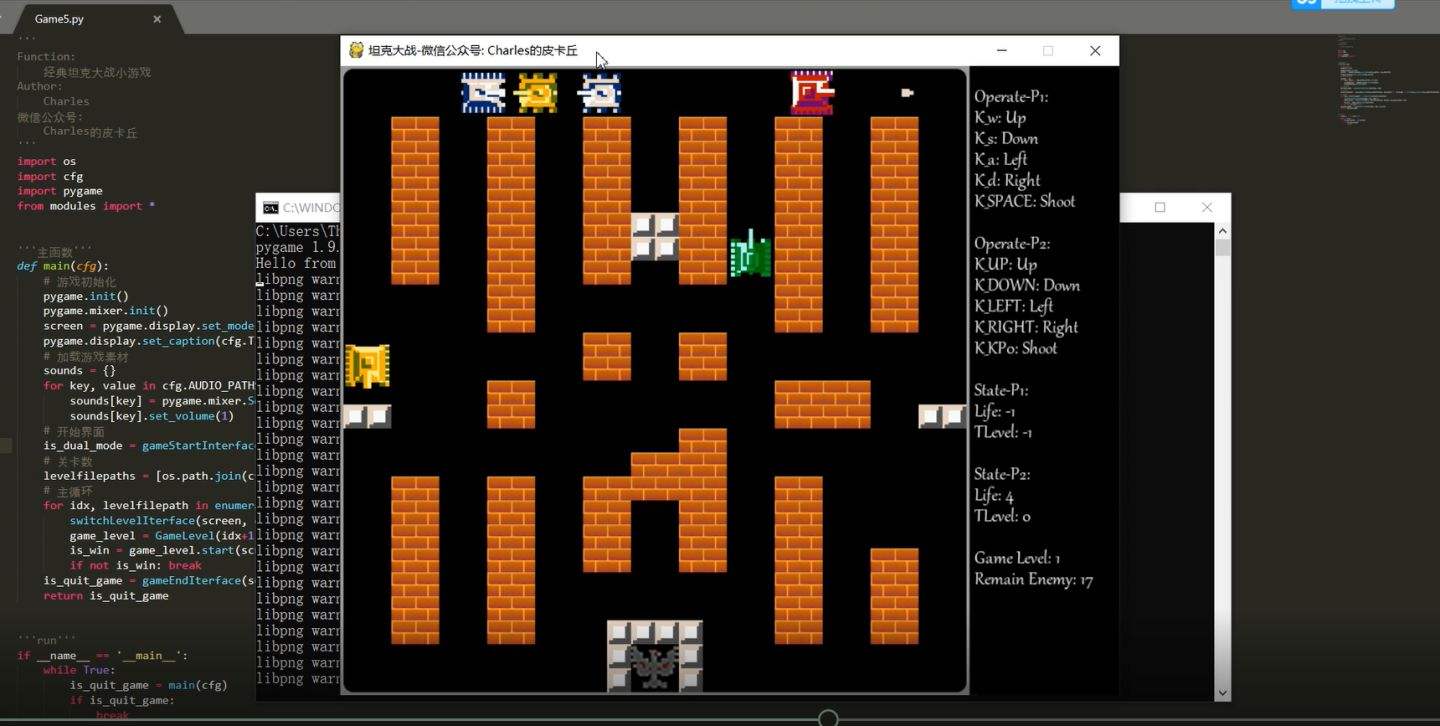
Task: Click the 'Life: -1' value
Action: tap(995, 411)
